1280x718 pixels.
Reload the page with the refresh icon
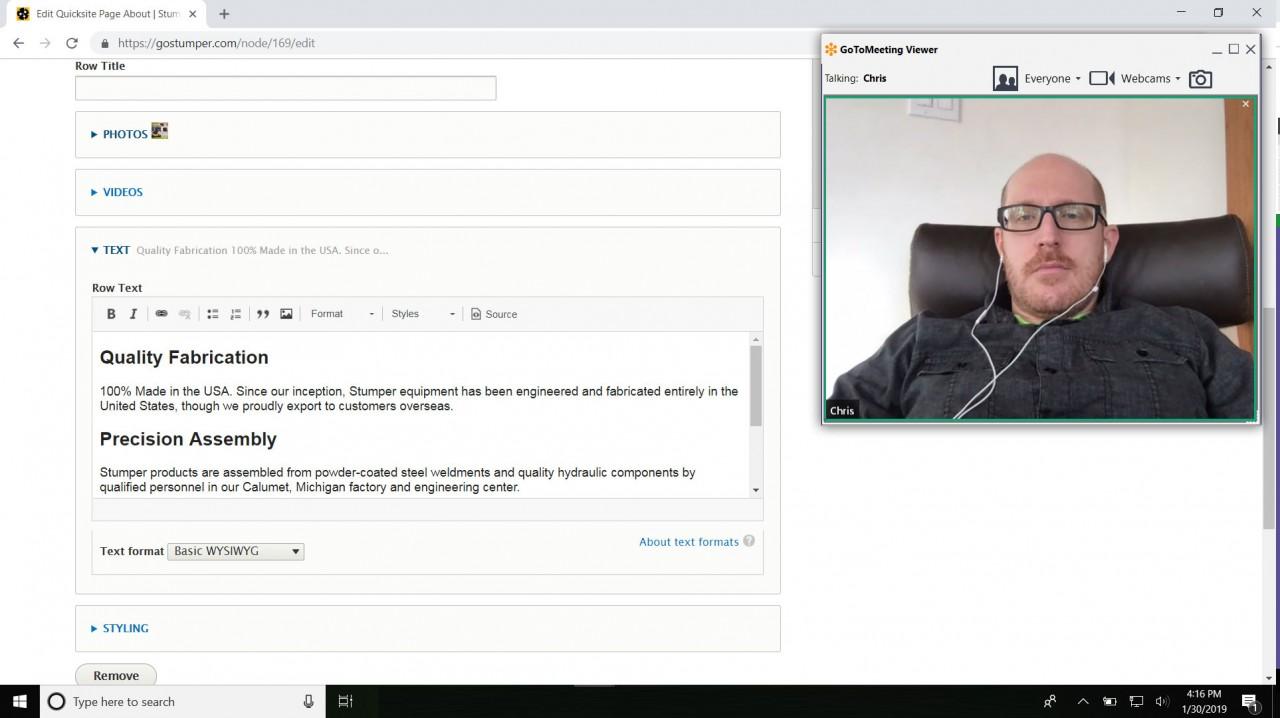click(x=72, y=43)
